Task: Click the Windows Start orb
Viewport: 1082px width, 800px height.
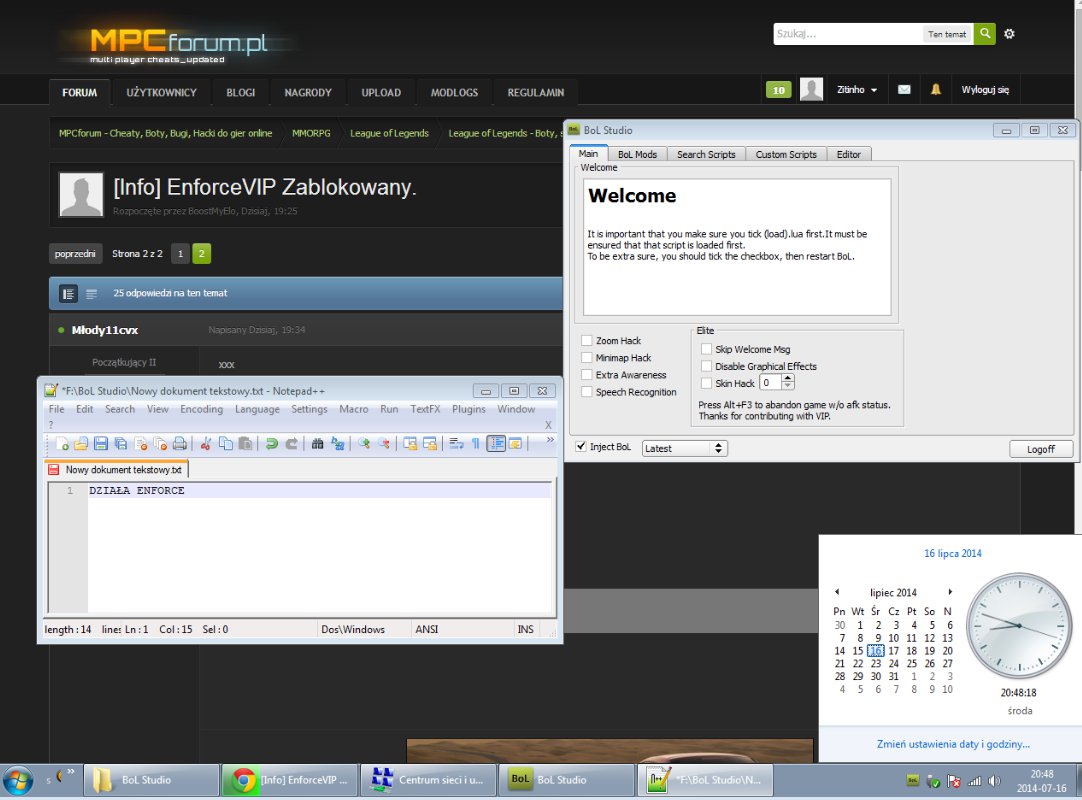Action: 18,781
